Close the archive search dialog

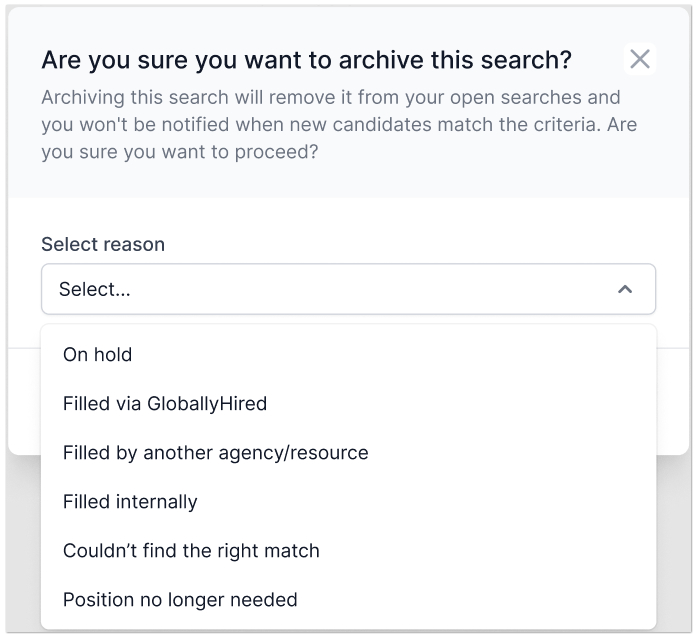coord(640,59)
